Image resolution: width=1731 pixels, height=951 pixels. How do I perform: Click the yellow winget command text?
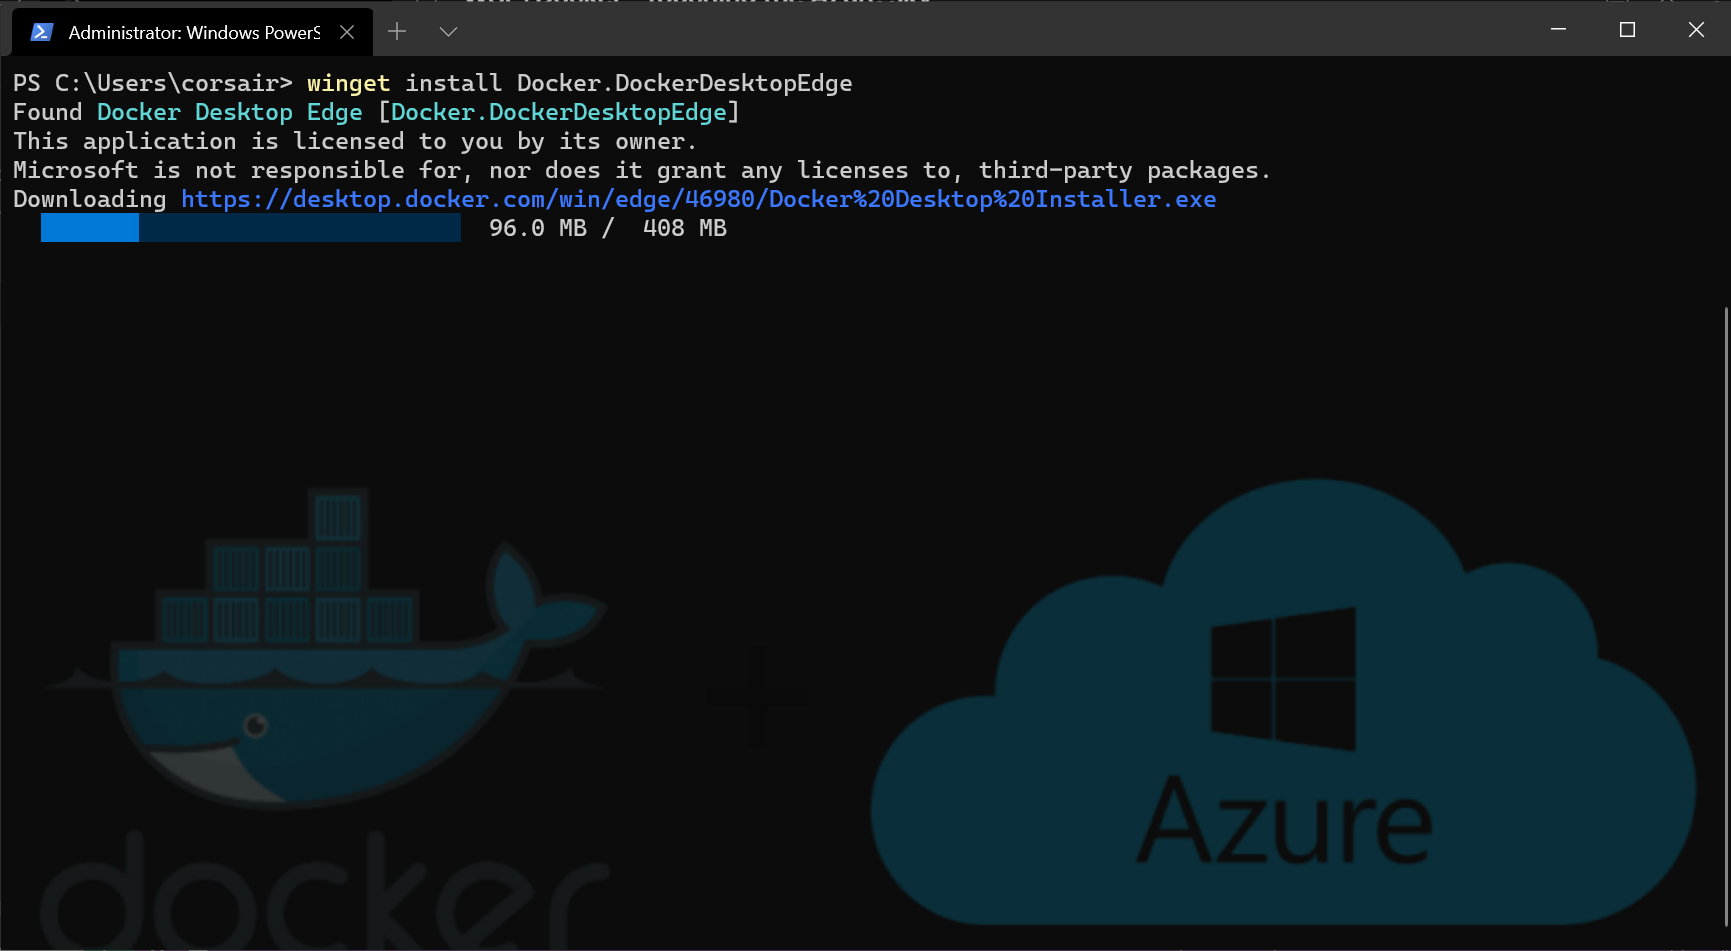point(348,83)
